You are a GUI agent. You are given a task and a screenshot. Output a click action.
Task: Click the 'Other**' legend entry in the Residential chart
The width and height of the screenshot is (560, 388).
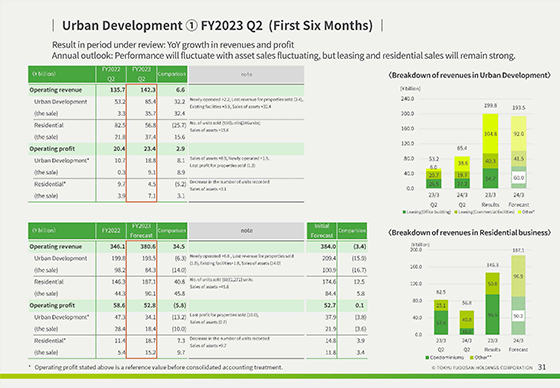[x=481, y=358]
